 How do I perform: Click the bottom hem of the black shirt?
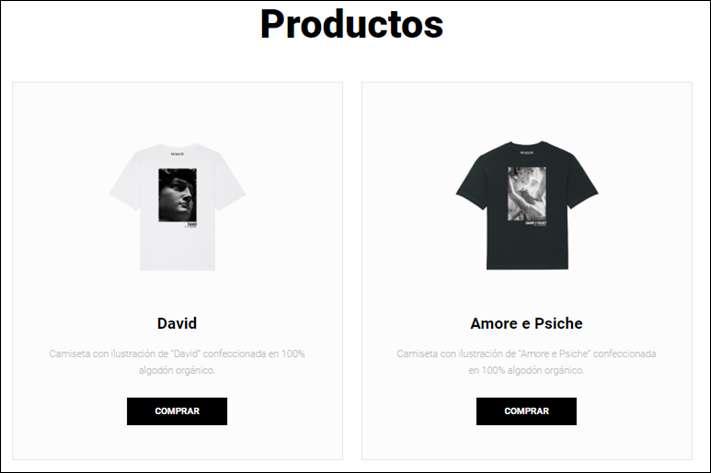pos(527,266)
